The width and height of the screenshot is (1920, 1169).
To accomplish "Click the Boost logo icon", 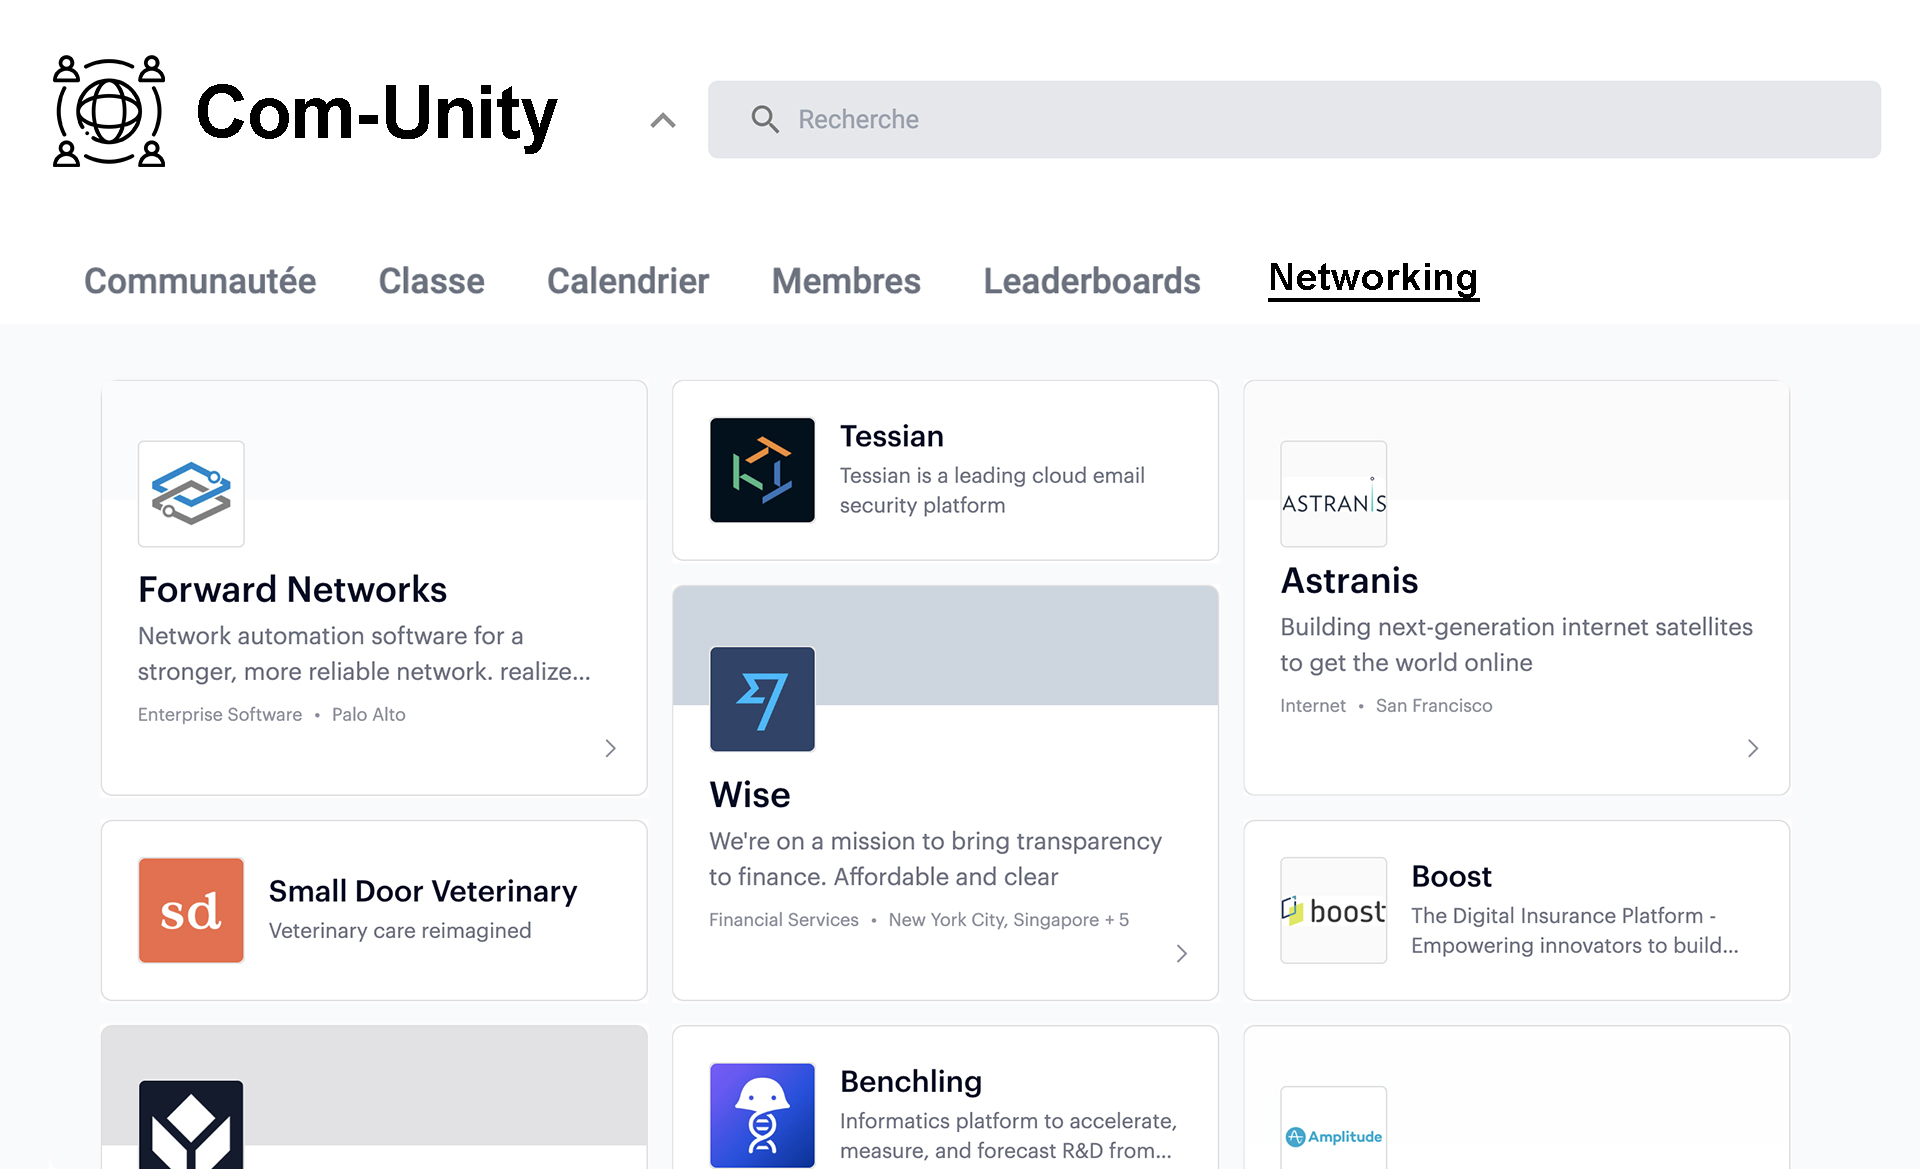I will coord(1333,910).
